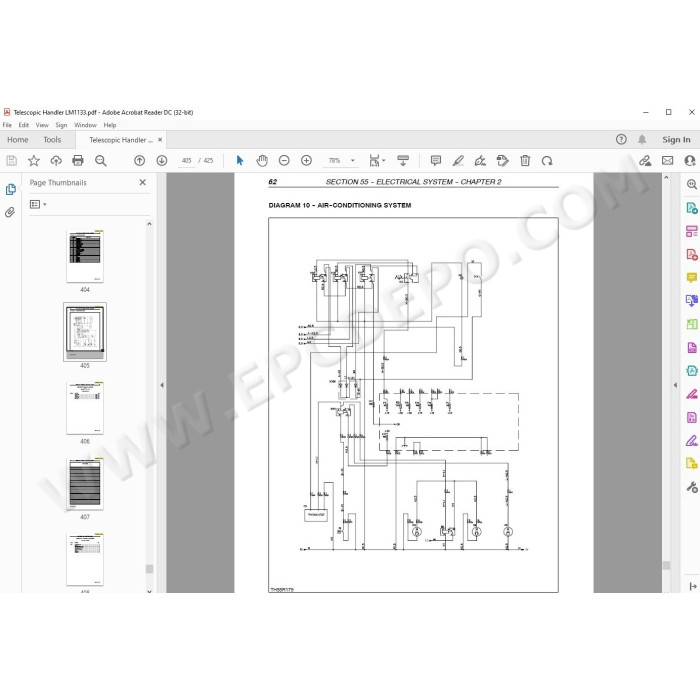Open the Edit menu
Viewport: 700px width, 700px height.
tap(24, 125)
